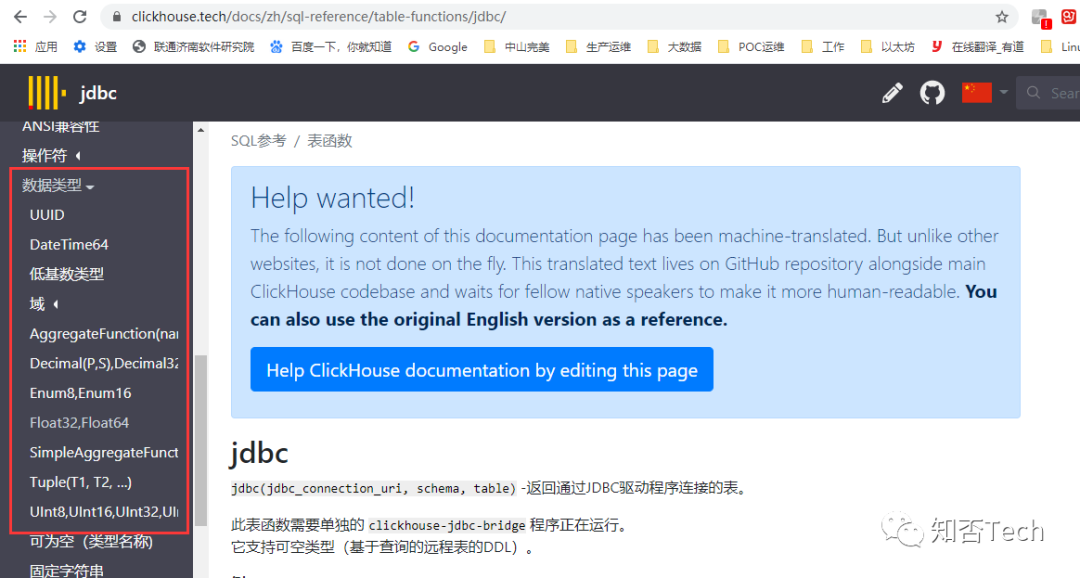1080x578 pixels.
Task: Click the SQL参考 breadcrumb
Action: pos(258,141)
